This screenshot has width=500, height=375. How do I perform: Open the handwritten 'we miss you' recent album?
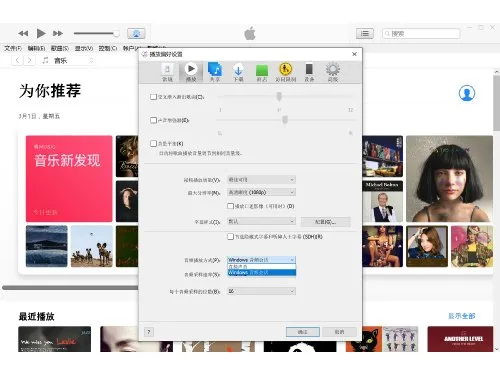click(54, 339)
